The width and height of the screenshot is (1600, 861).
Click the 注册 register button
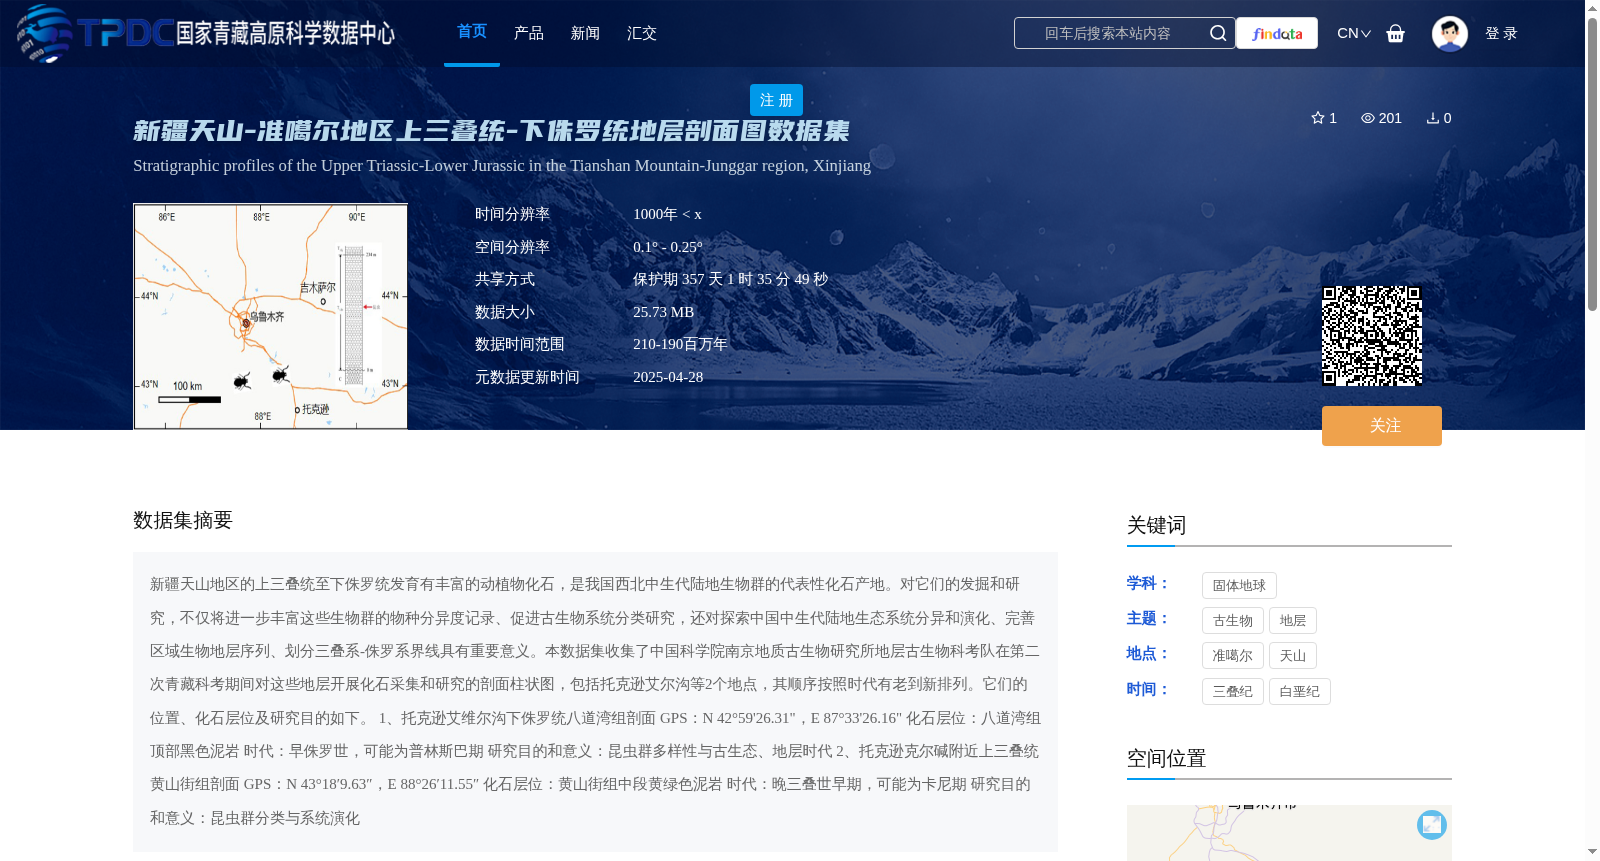[776, 100]
